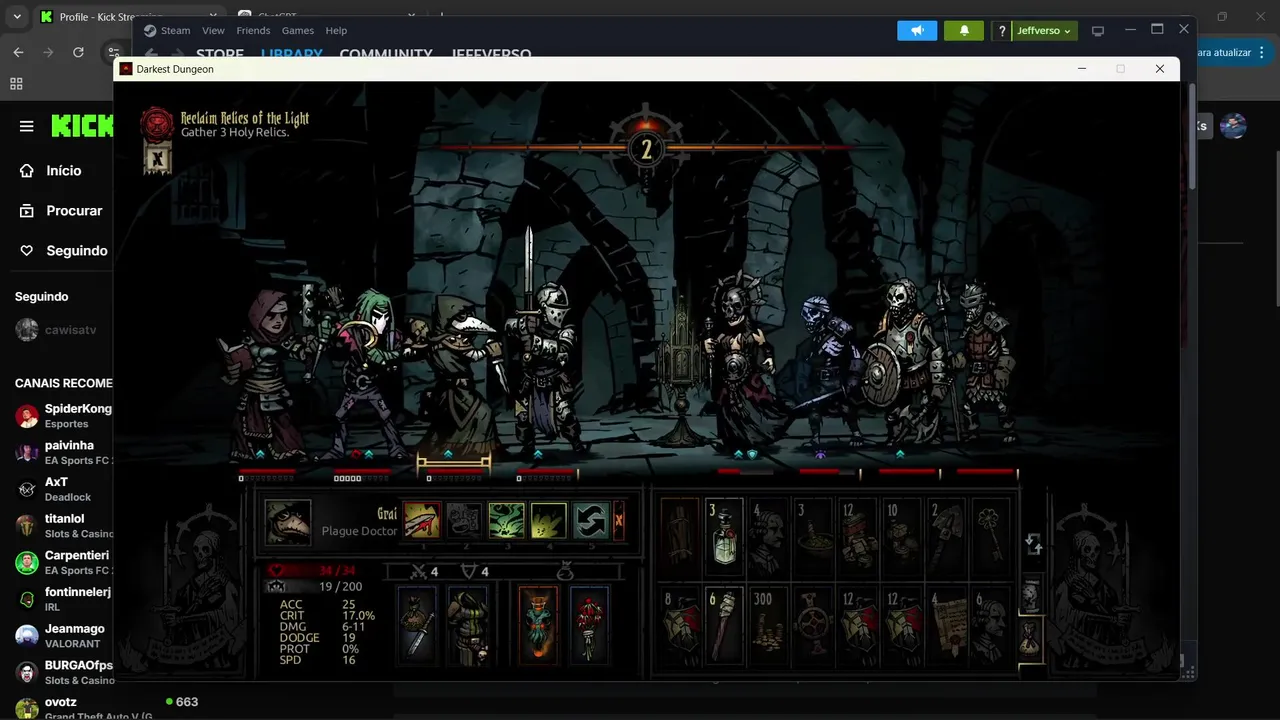Click the red quest seal icon
Viewport: 1280px width, 720px height.
pos(157,124)
